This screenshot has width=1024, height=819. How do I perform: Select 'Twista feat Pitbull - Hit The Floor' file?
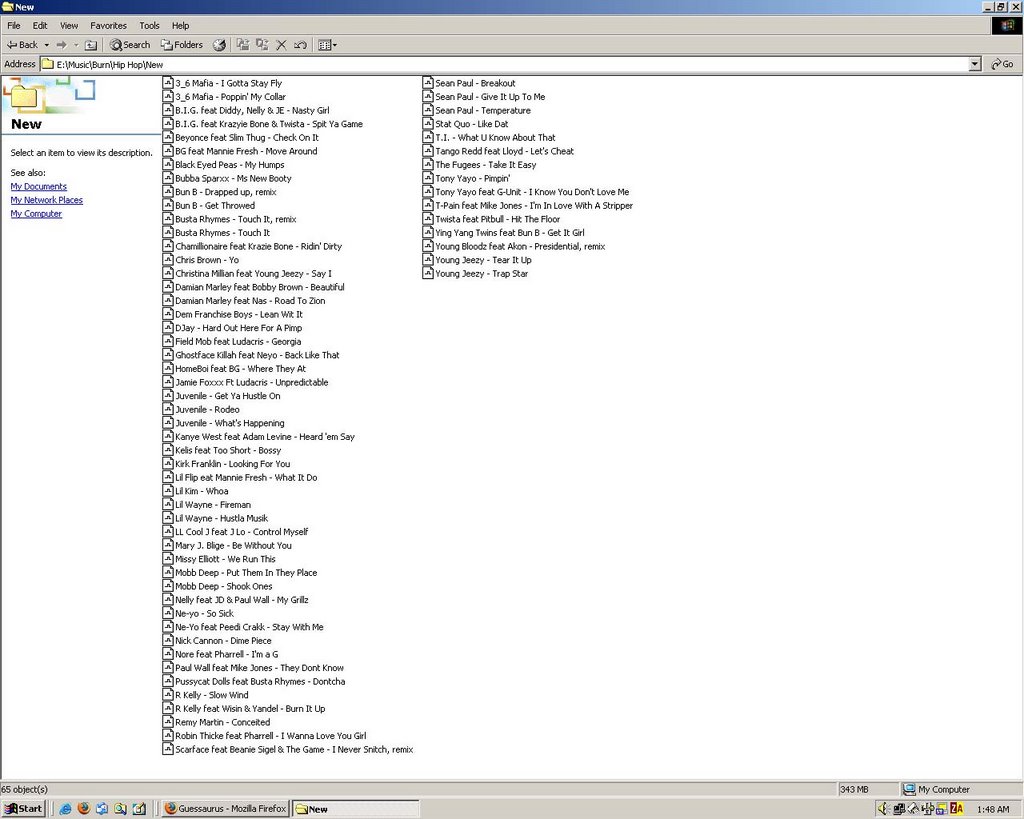click(x=498, y=219)
